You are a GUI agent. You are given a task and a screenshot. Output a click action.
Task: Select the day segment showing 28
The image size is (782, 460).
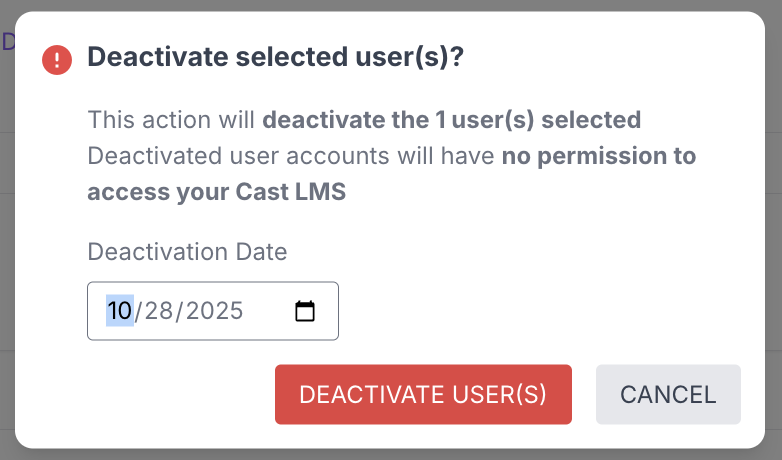[158, 311]
